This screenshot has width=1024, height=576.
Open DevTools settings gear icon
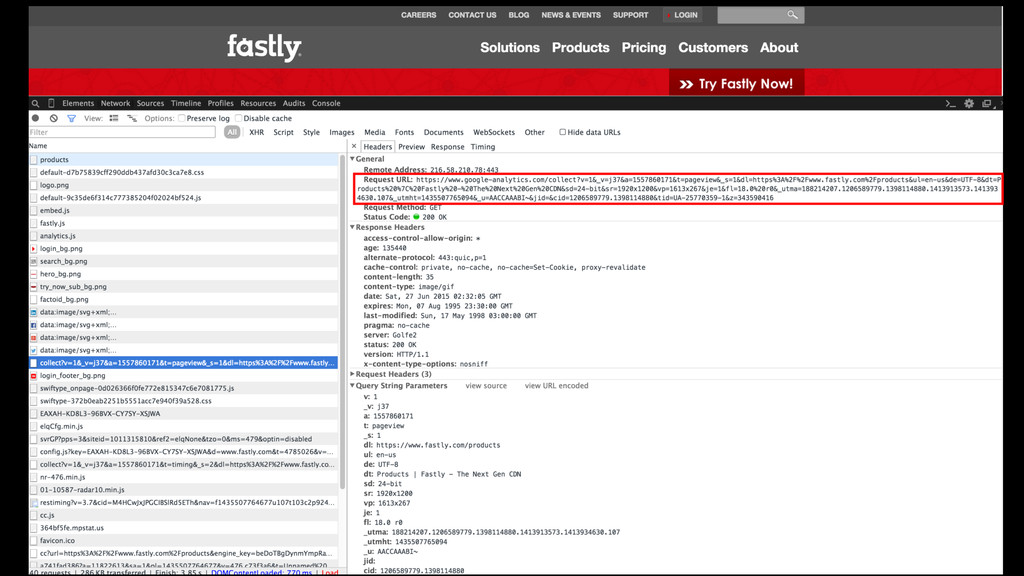coord(969,103)
